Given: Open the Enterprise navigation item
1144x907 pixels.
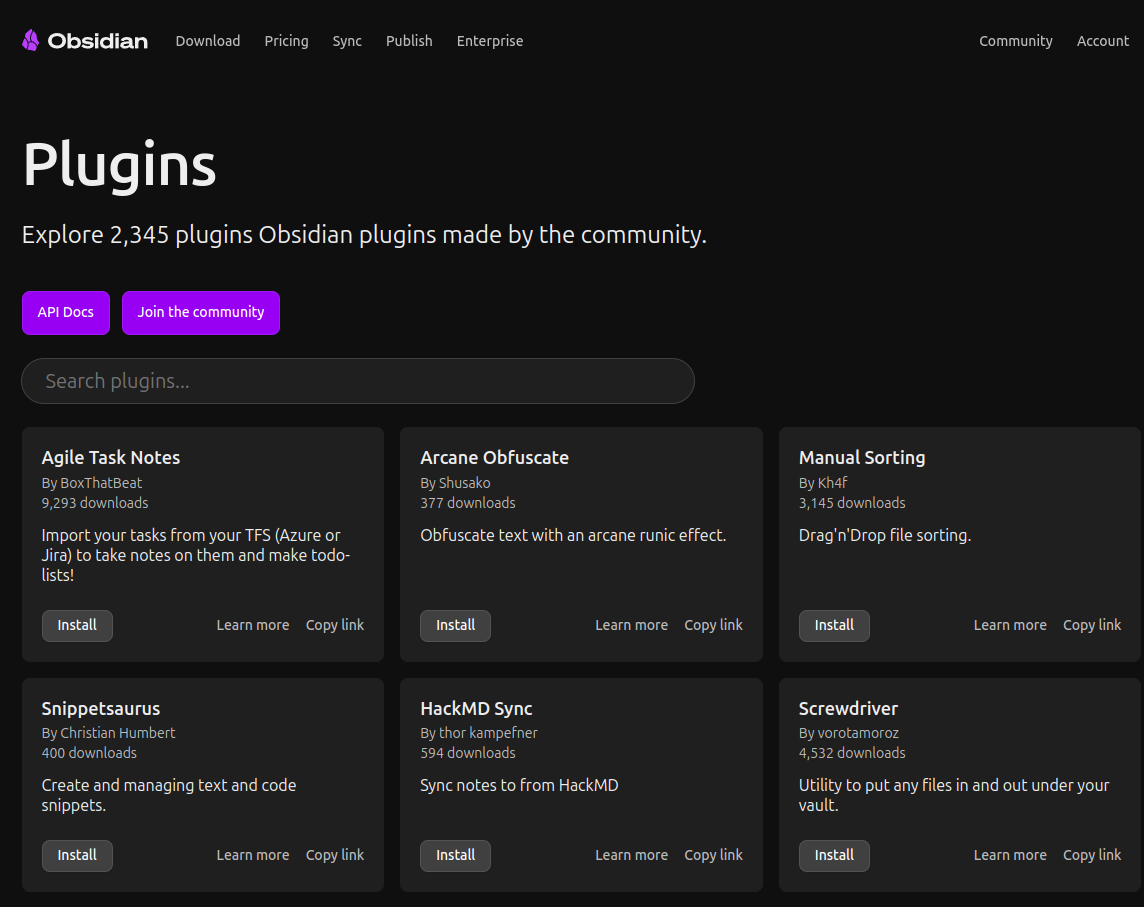Looking at the screenshot, I should (490, 41).
